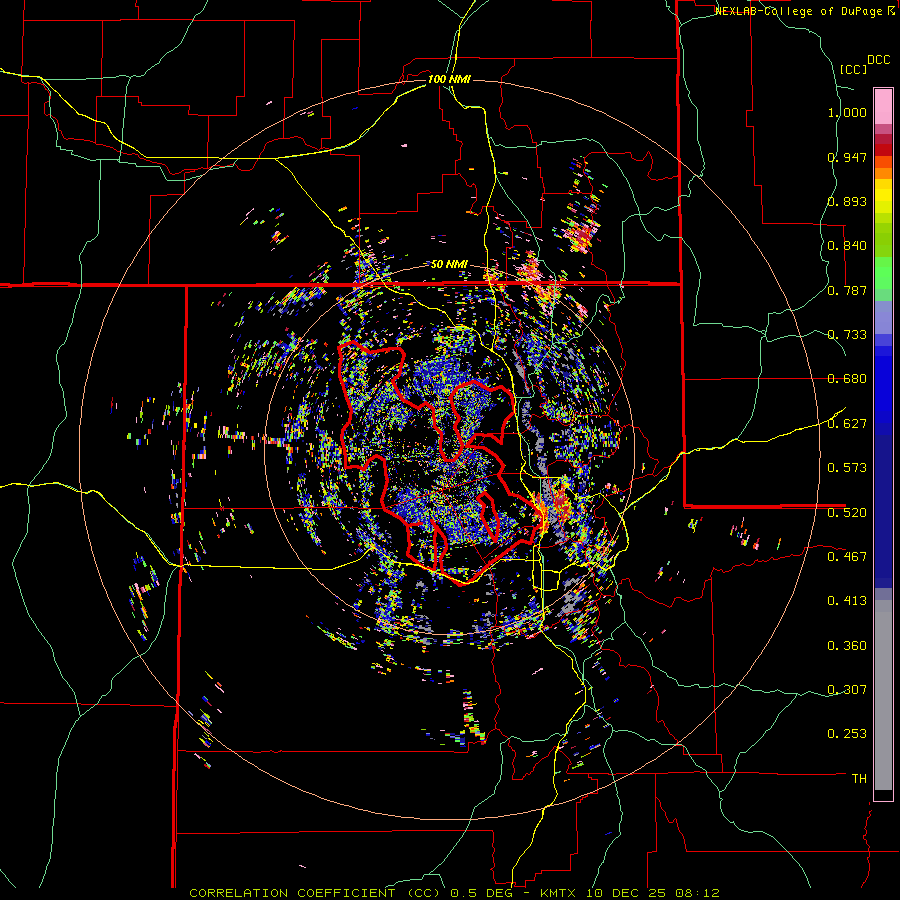Image resolution: width=900 pixels, height=900 pixels.
Task: Click the TH threshold label
Action: click(x=859, y=779)
